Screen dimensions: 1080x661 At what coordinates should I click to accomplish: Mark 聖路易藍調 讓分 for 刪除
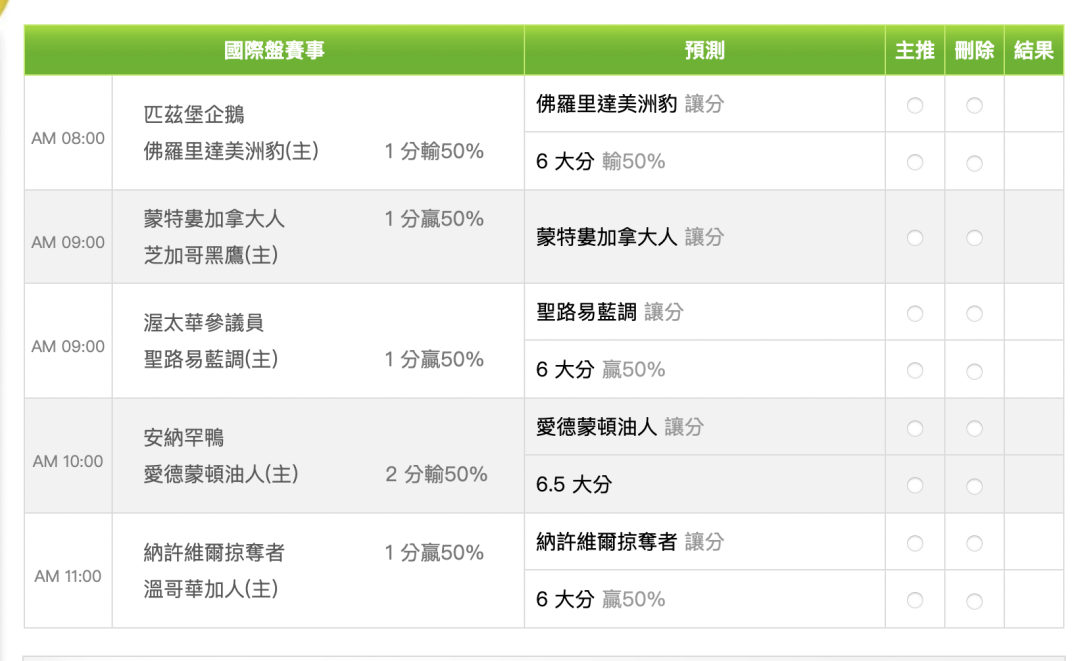pyautogui.click(x=974, y=313)
